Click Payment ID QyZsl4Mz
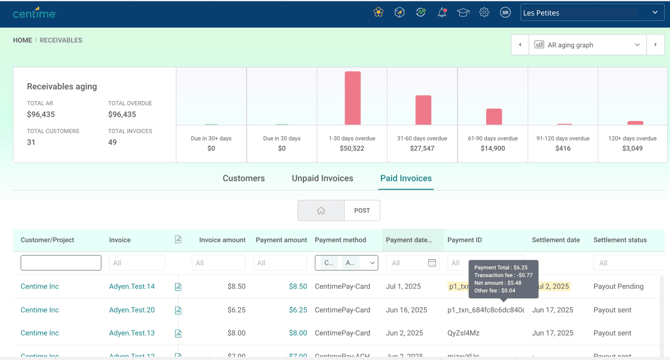The image size is (670, 360). point(463,333)
